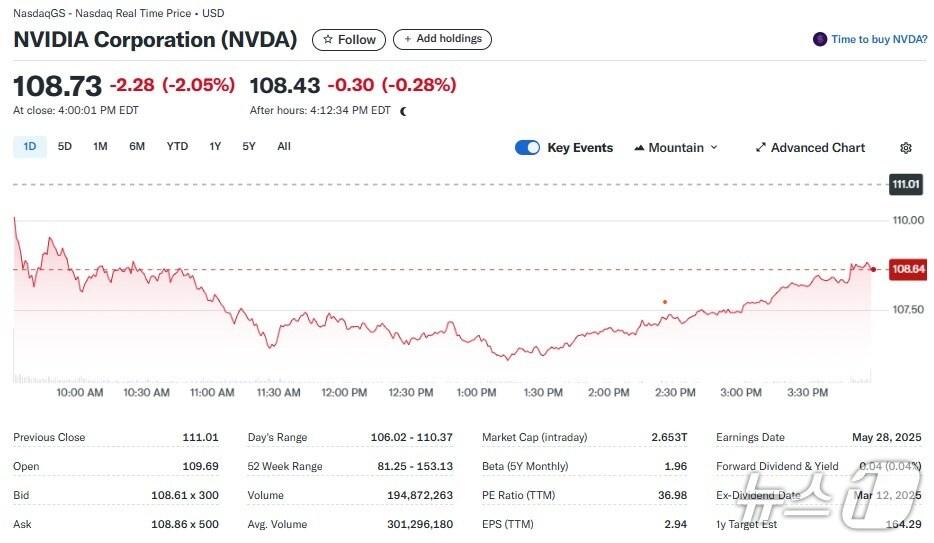Screen dimensions: 934x543
Task: Show the 6M chart range
Action: pos(137,147)
